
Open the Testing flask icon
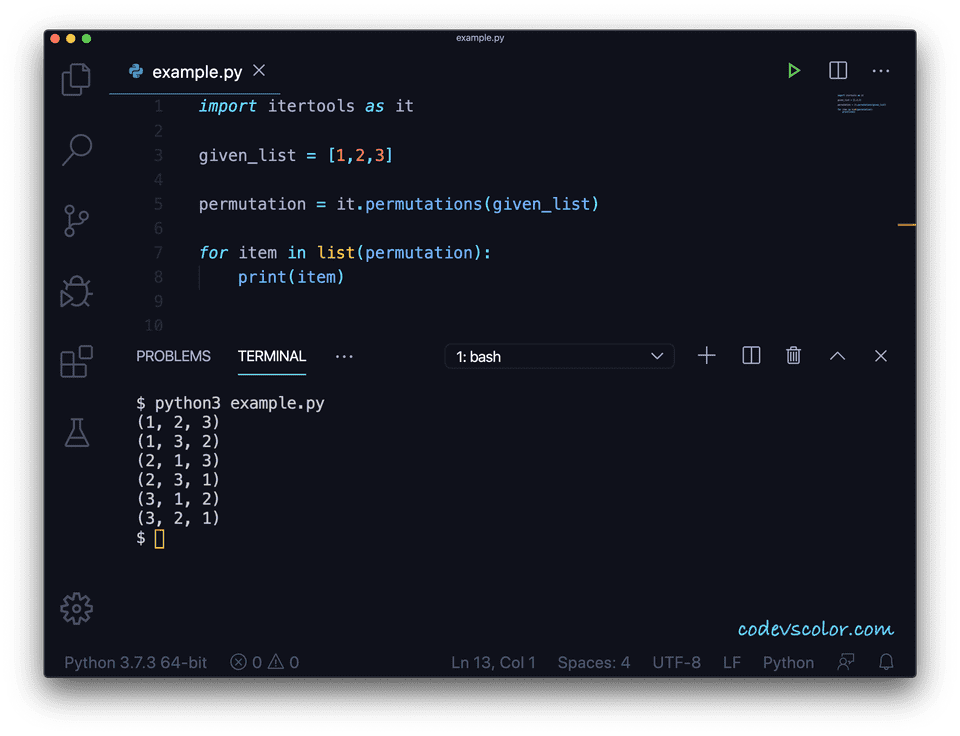click(76, 432)
